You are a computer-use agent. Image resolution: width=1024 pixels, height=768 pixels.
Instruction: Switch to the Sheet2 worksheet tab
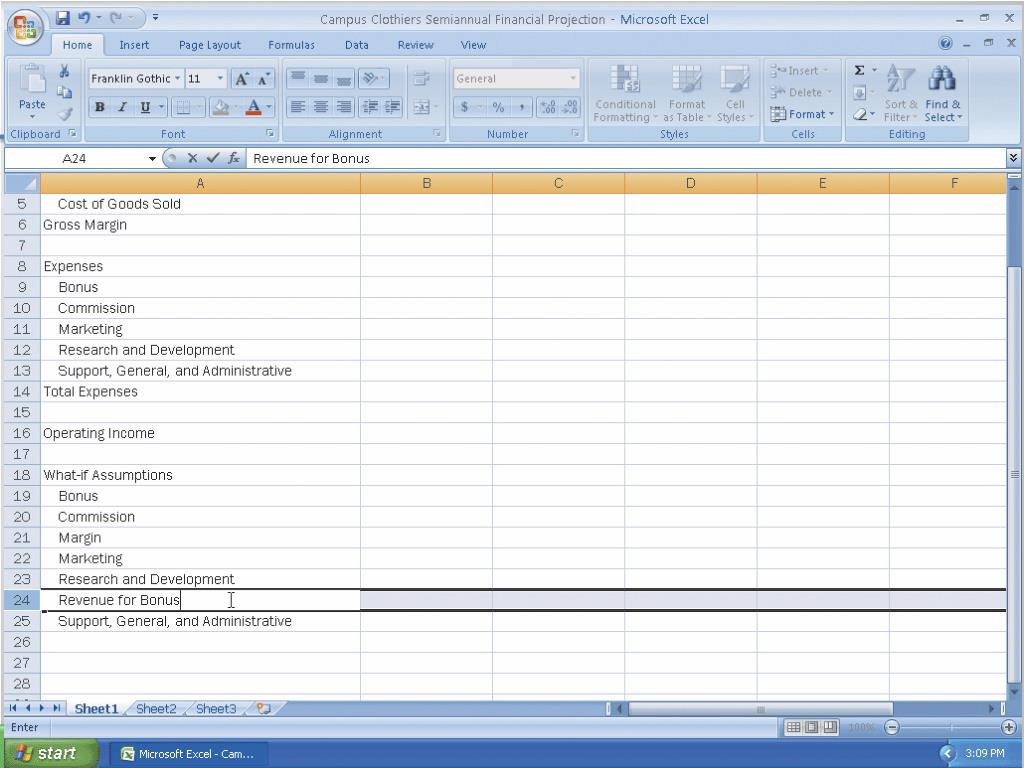pos(156,709)
